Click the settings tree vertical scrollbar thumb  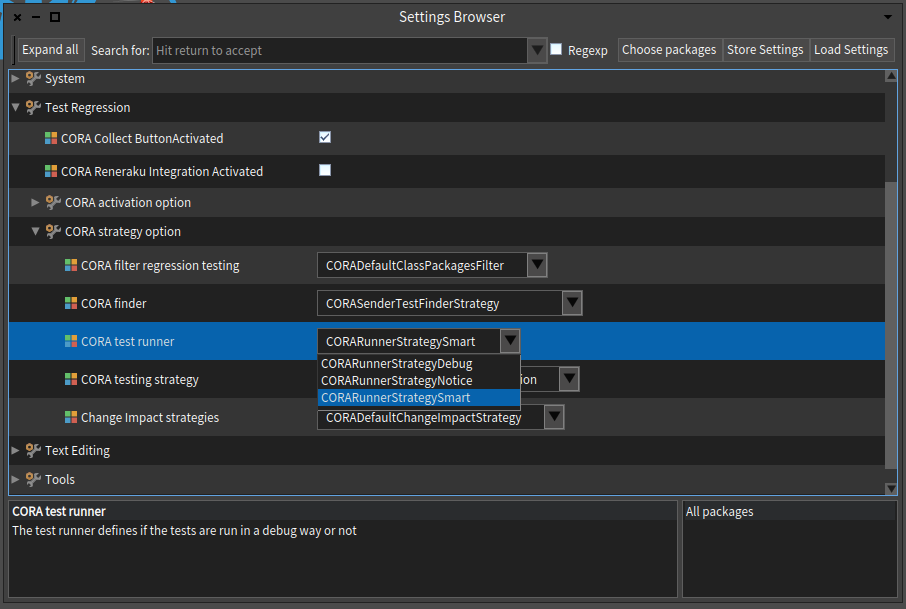(891, 325)
